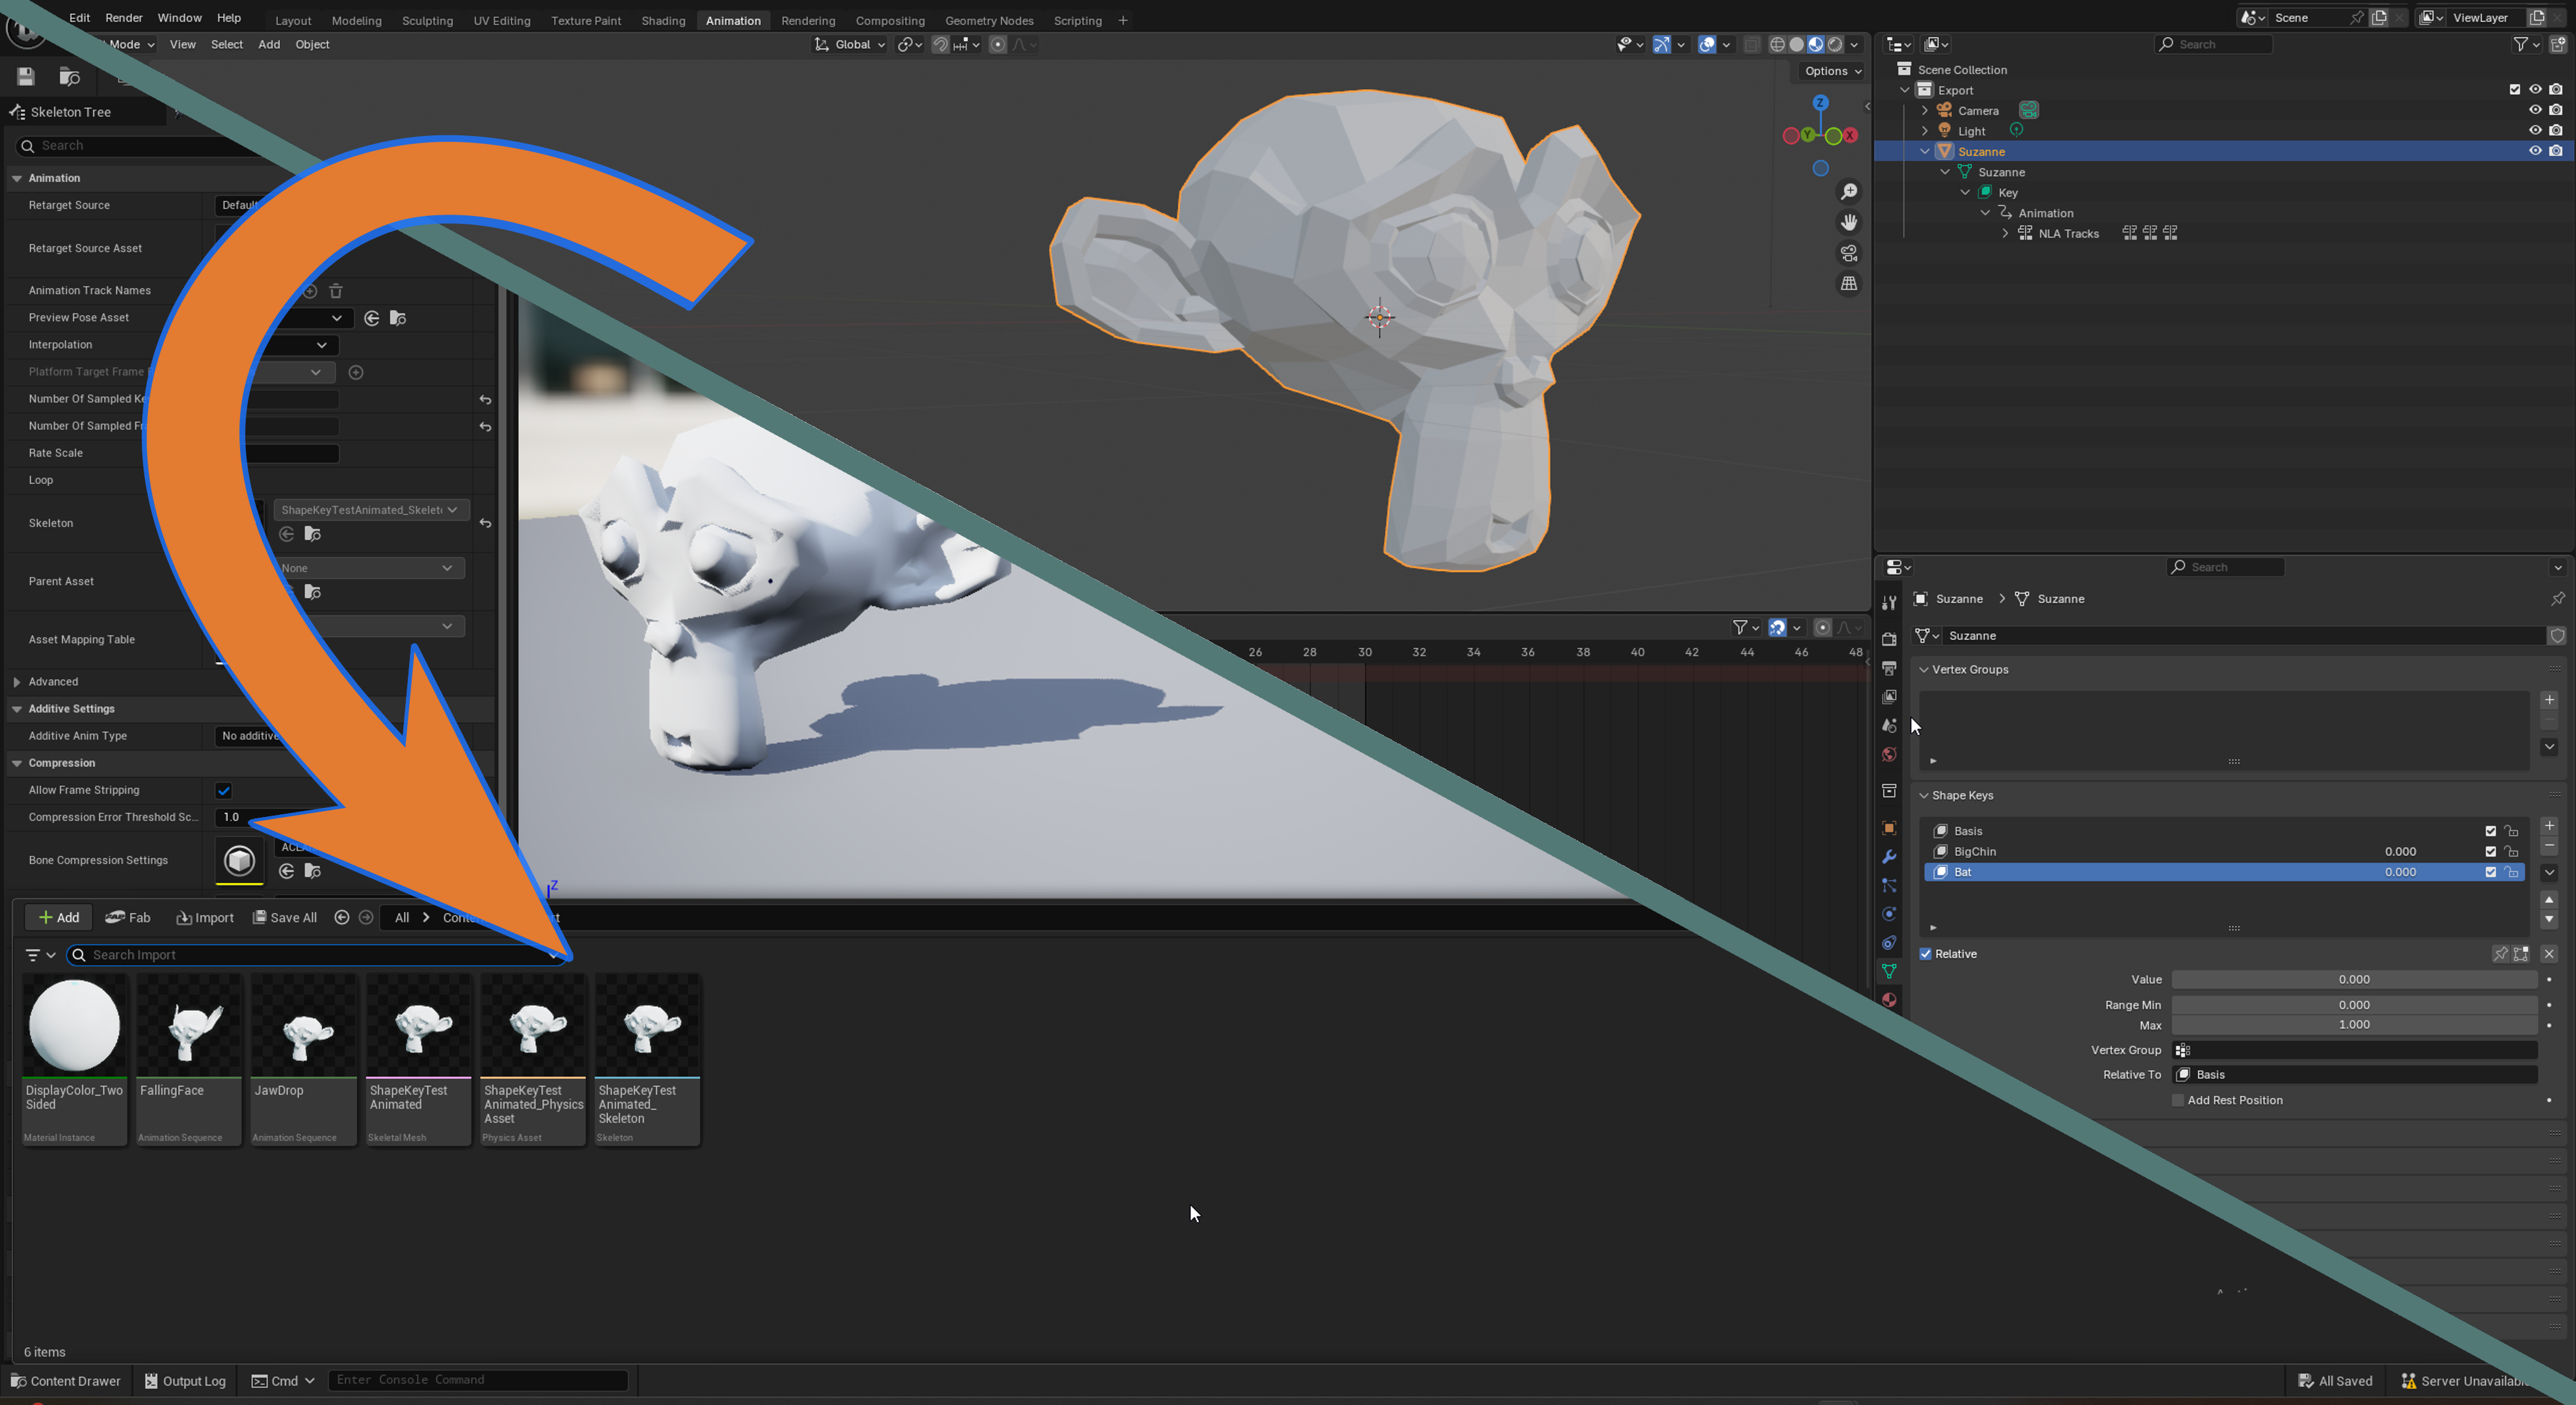Enable Add Rest Position checkbox
Image resolution: width=2576 pixels, height=1405 pixels.
point(2178,1100)
